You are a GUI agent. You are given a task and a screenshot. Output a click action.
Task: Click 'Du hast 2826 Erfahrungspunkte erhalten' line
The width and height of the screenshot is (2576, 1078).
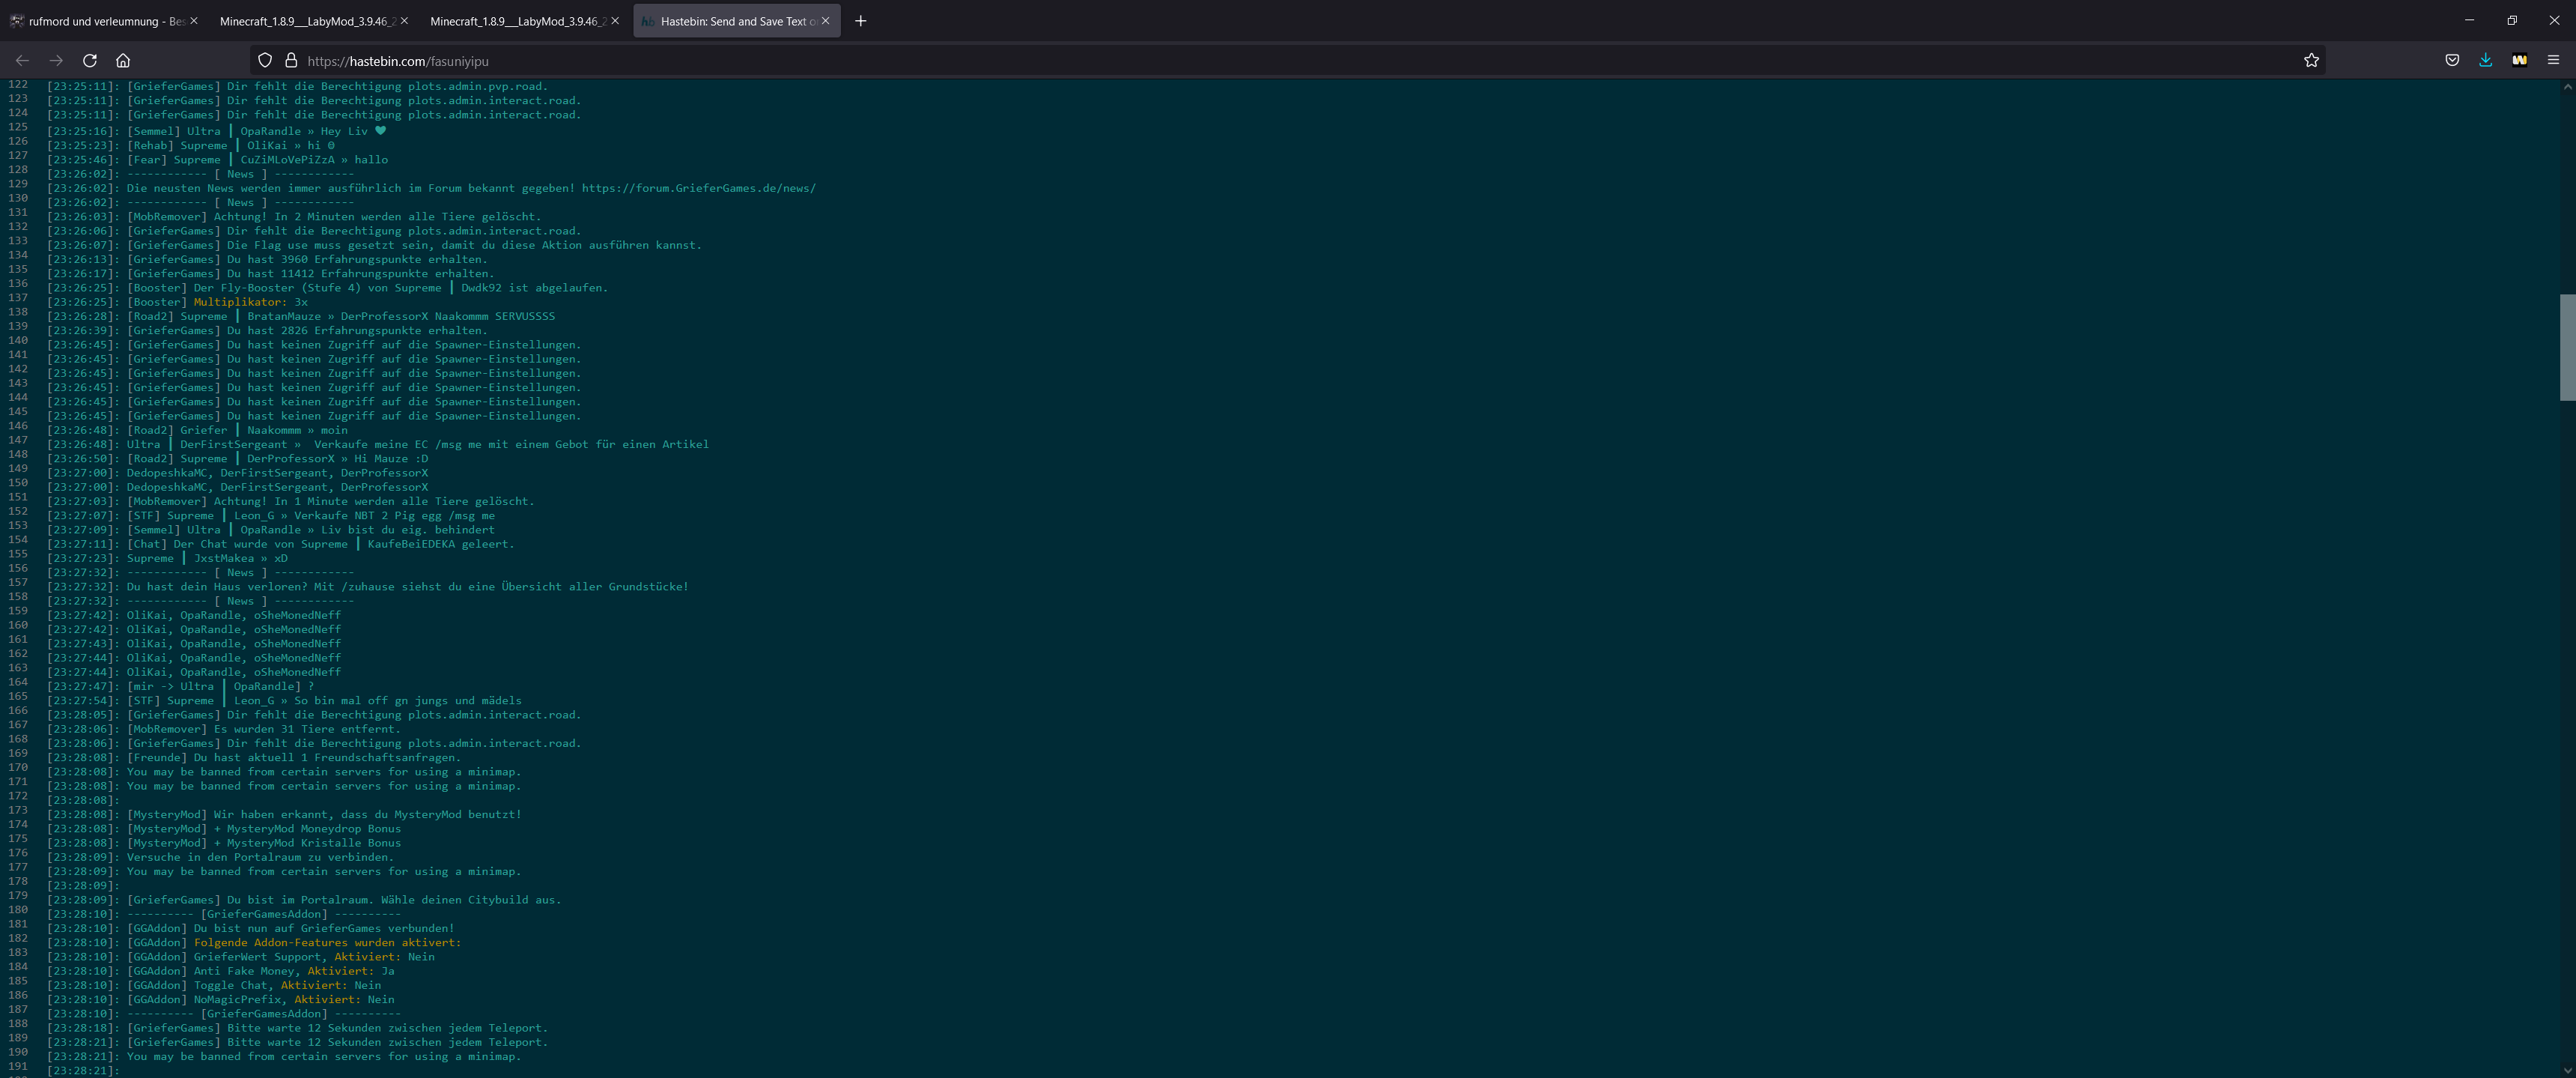coord(267,330)
